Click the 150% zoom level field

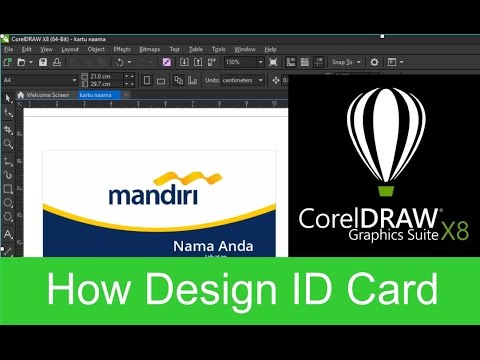tap(240, 62)
